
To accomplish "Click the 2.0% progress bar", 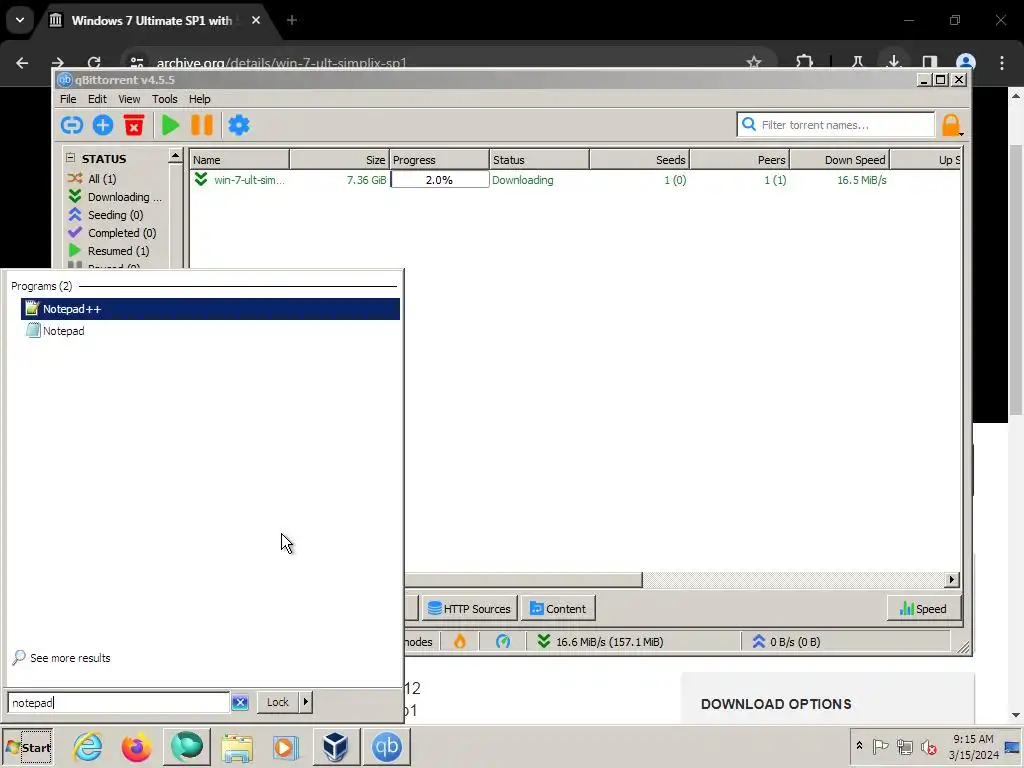I will tap(440, 180).
